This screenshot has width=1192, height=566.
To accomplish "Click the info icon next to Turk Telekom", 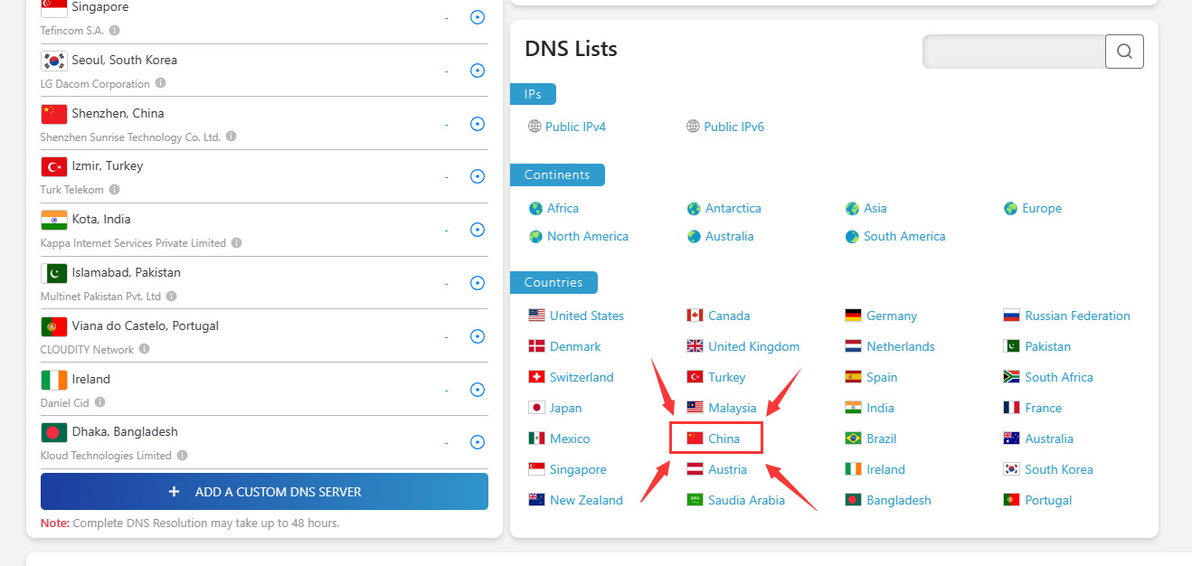I will point(114,190).
